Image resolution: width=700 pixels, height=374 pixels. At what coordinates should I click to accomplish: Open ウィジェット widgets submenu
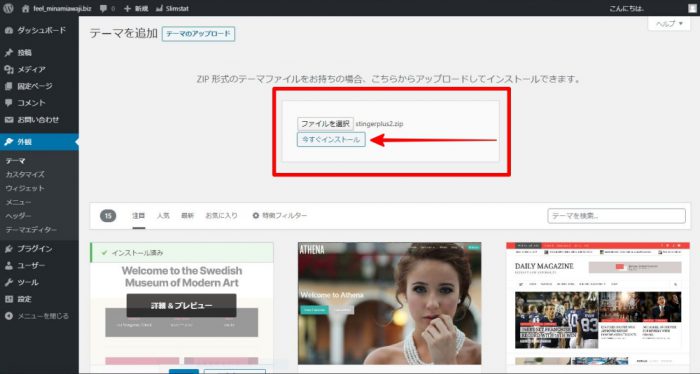pyautogui.click(x=25, y=188)
